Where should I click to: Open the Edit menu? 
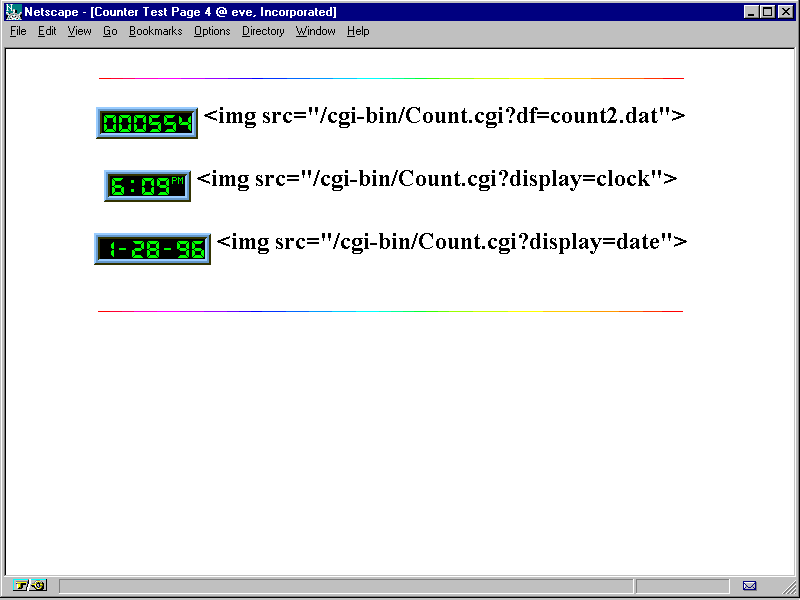pos(47,31)
